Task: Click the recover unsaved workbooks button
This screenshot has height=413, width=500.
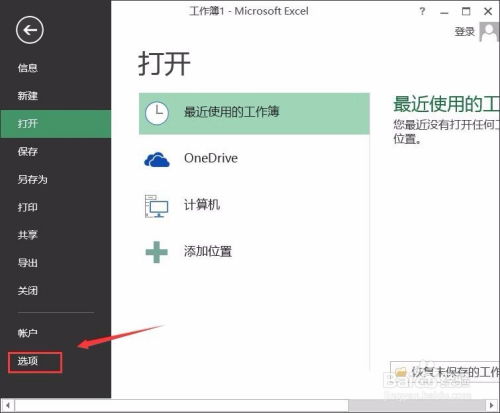Action: (x=445, y=372)
